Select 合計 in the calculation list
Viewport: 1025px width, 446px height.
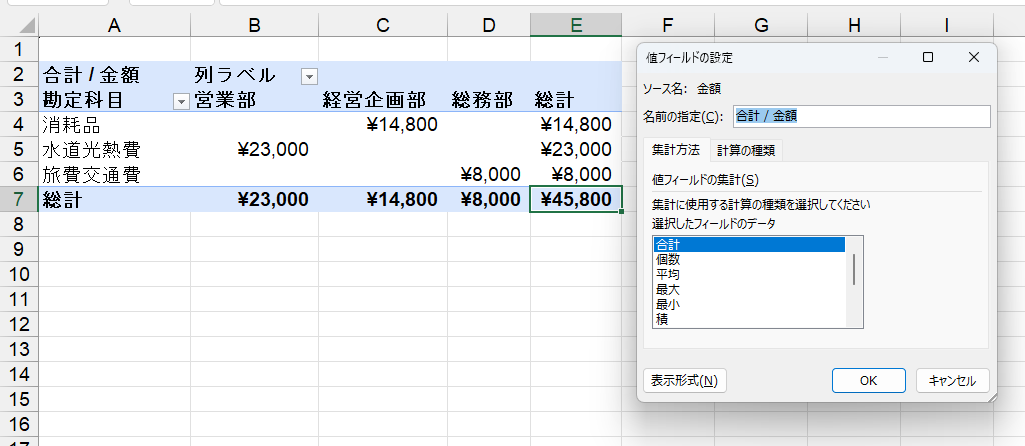click(668, 244)
